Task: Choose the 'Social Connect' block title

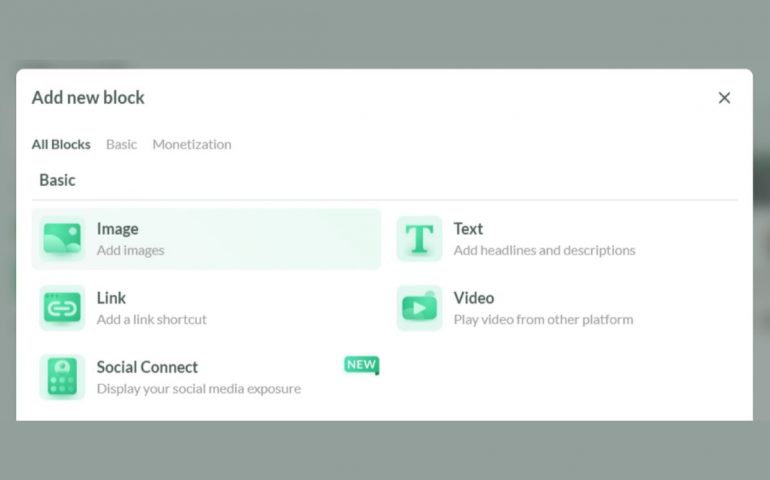Action: (147, 367)
